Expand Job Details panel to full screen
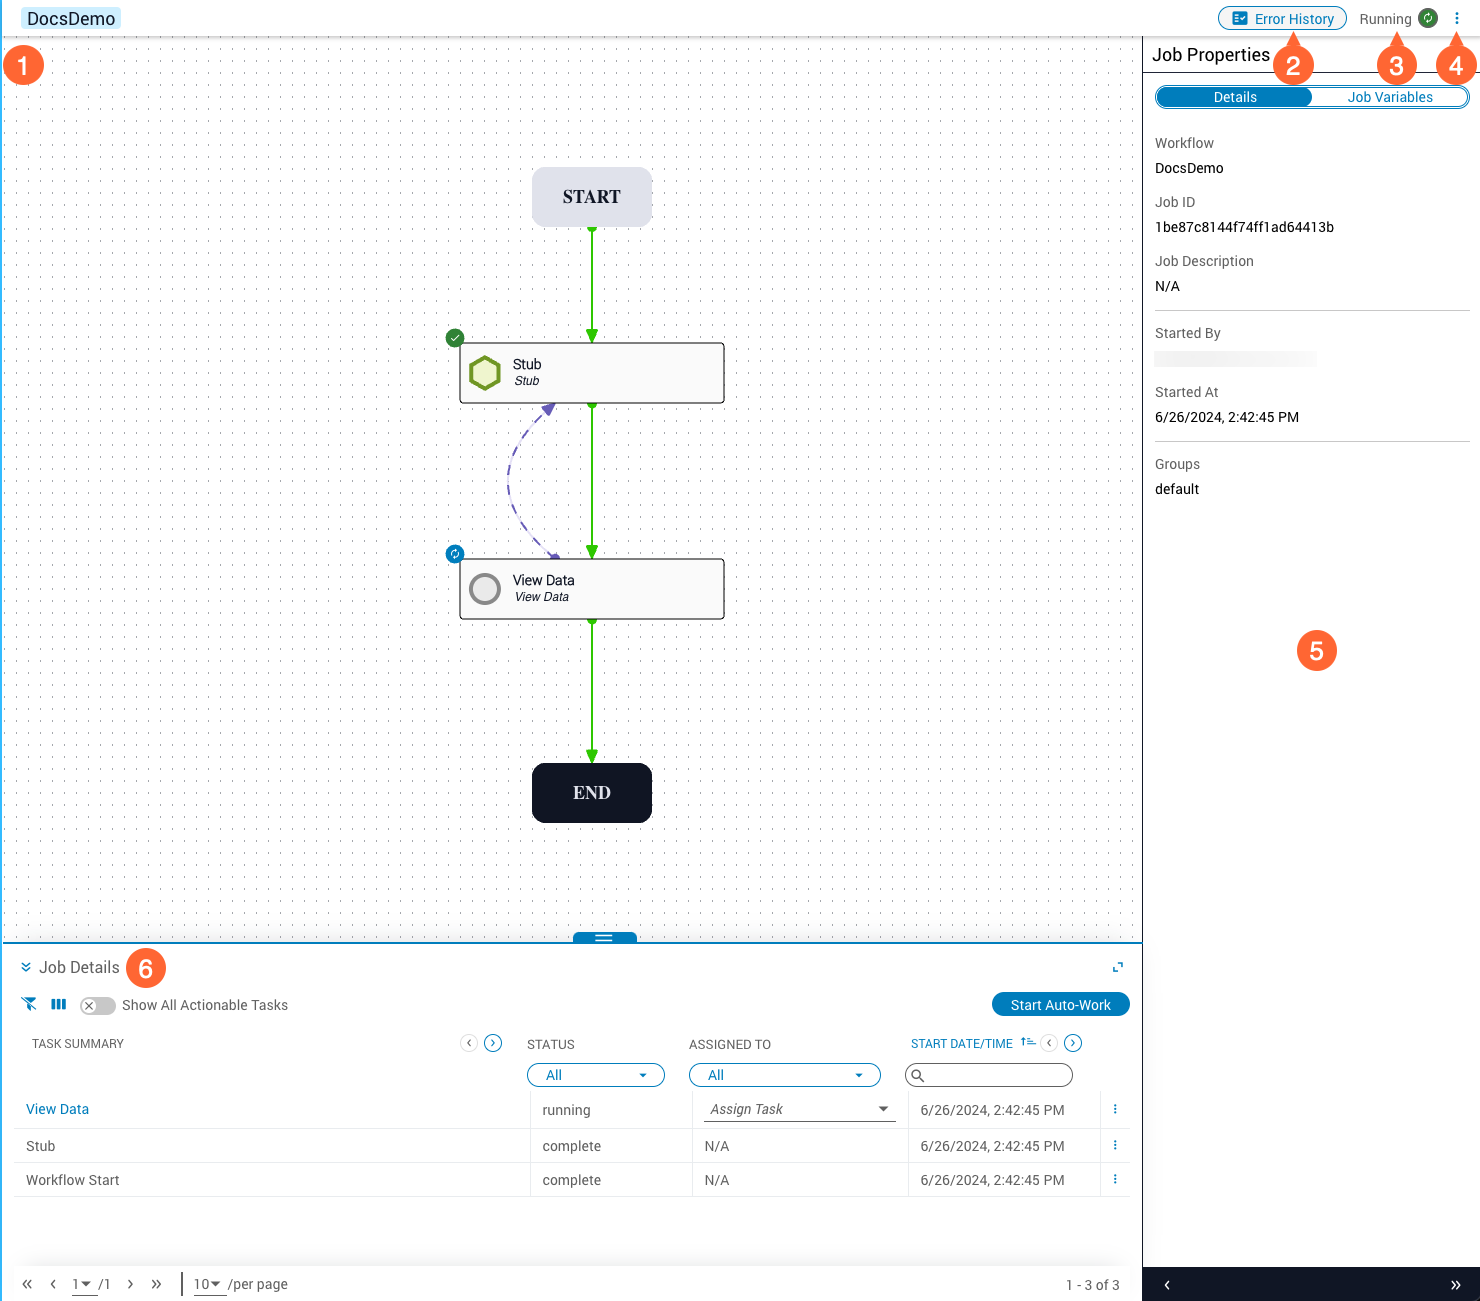 (x=1117, y=967)
